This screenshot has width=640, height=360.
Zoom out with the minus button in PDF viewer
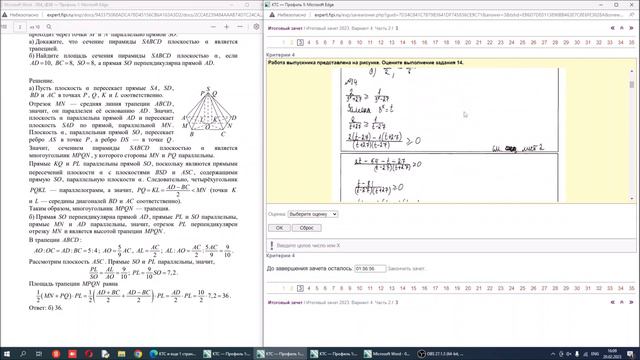click(213, 27)
